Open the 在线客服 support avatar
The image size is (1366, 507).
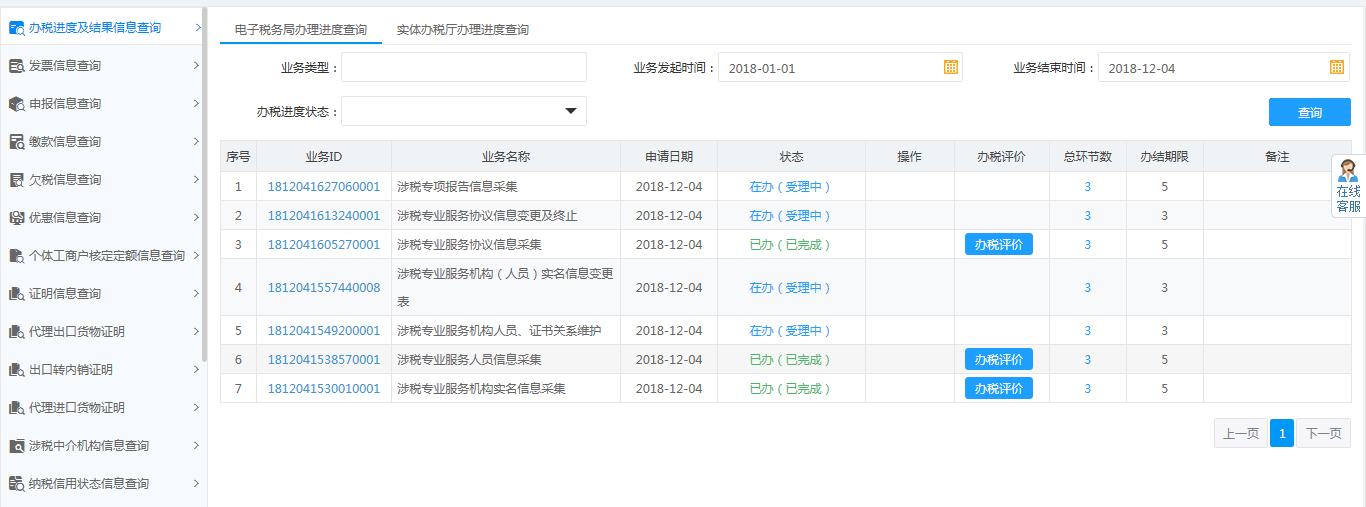point(1347,171)
